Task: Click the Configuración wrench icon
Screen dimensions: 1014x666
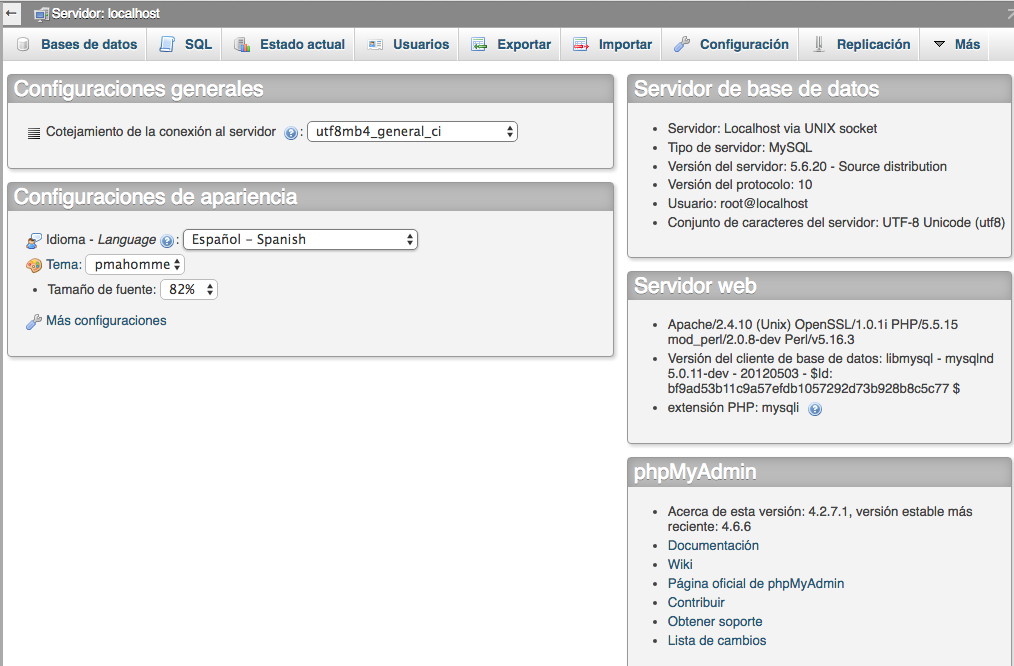Action: [682, 44]
